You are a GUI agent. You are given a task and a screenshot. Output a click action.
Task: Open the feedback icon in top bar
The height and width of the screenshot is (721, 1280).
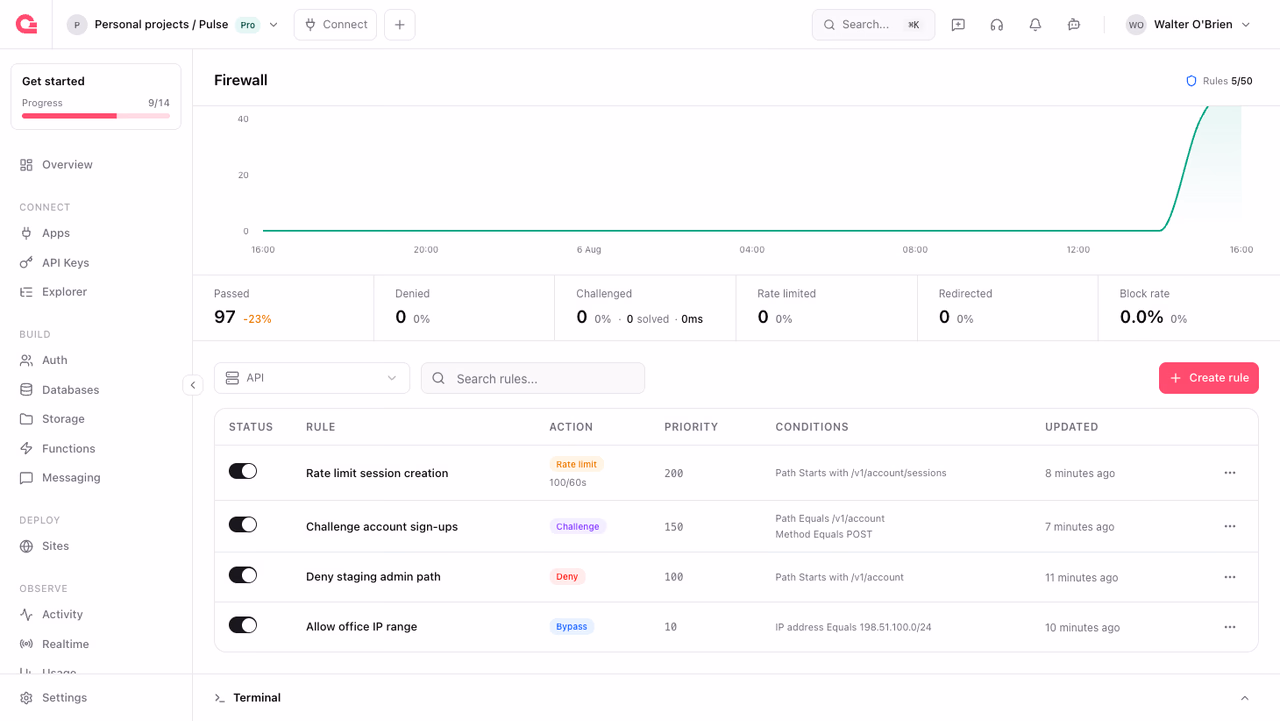click(958, 25)
